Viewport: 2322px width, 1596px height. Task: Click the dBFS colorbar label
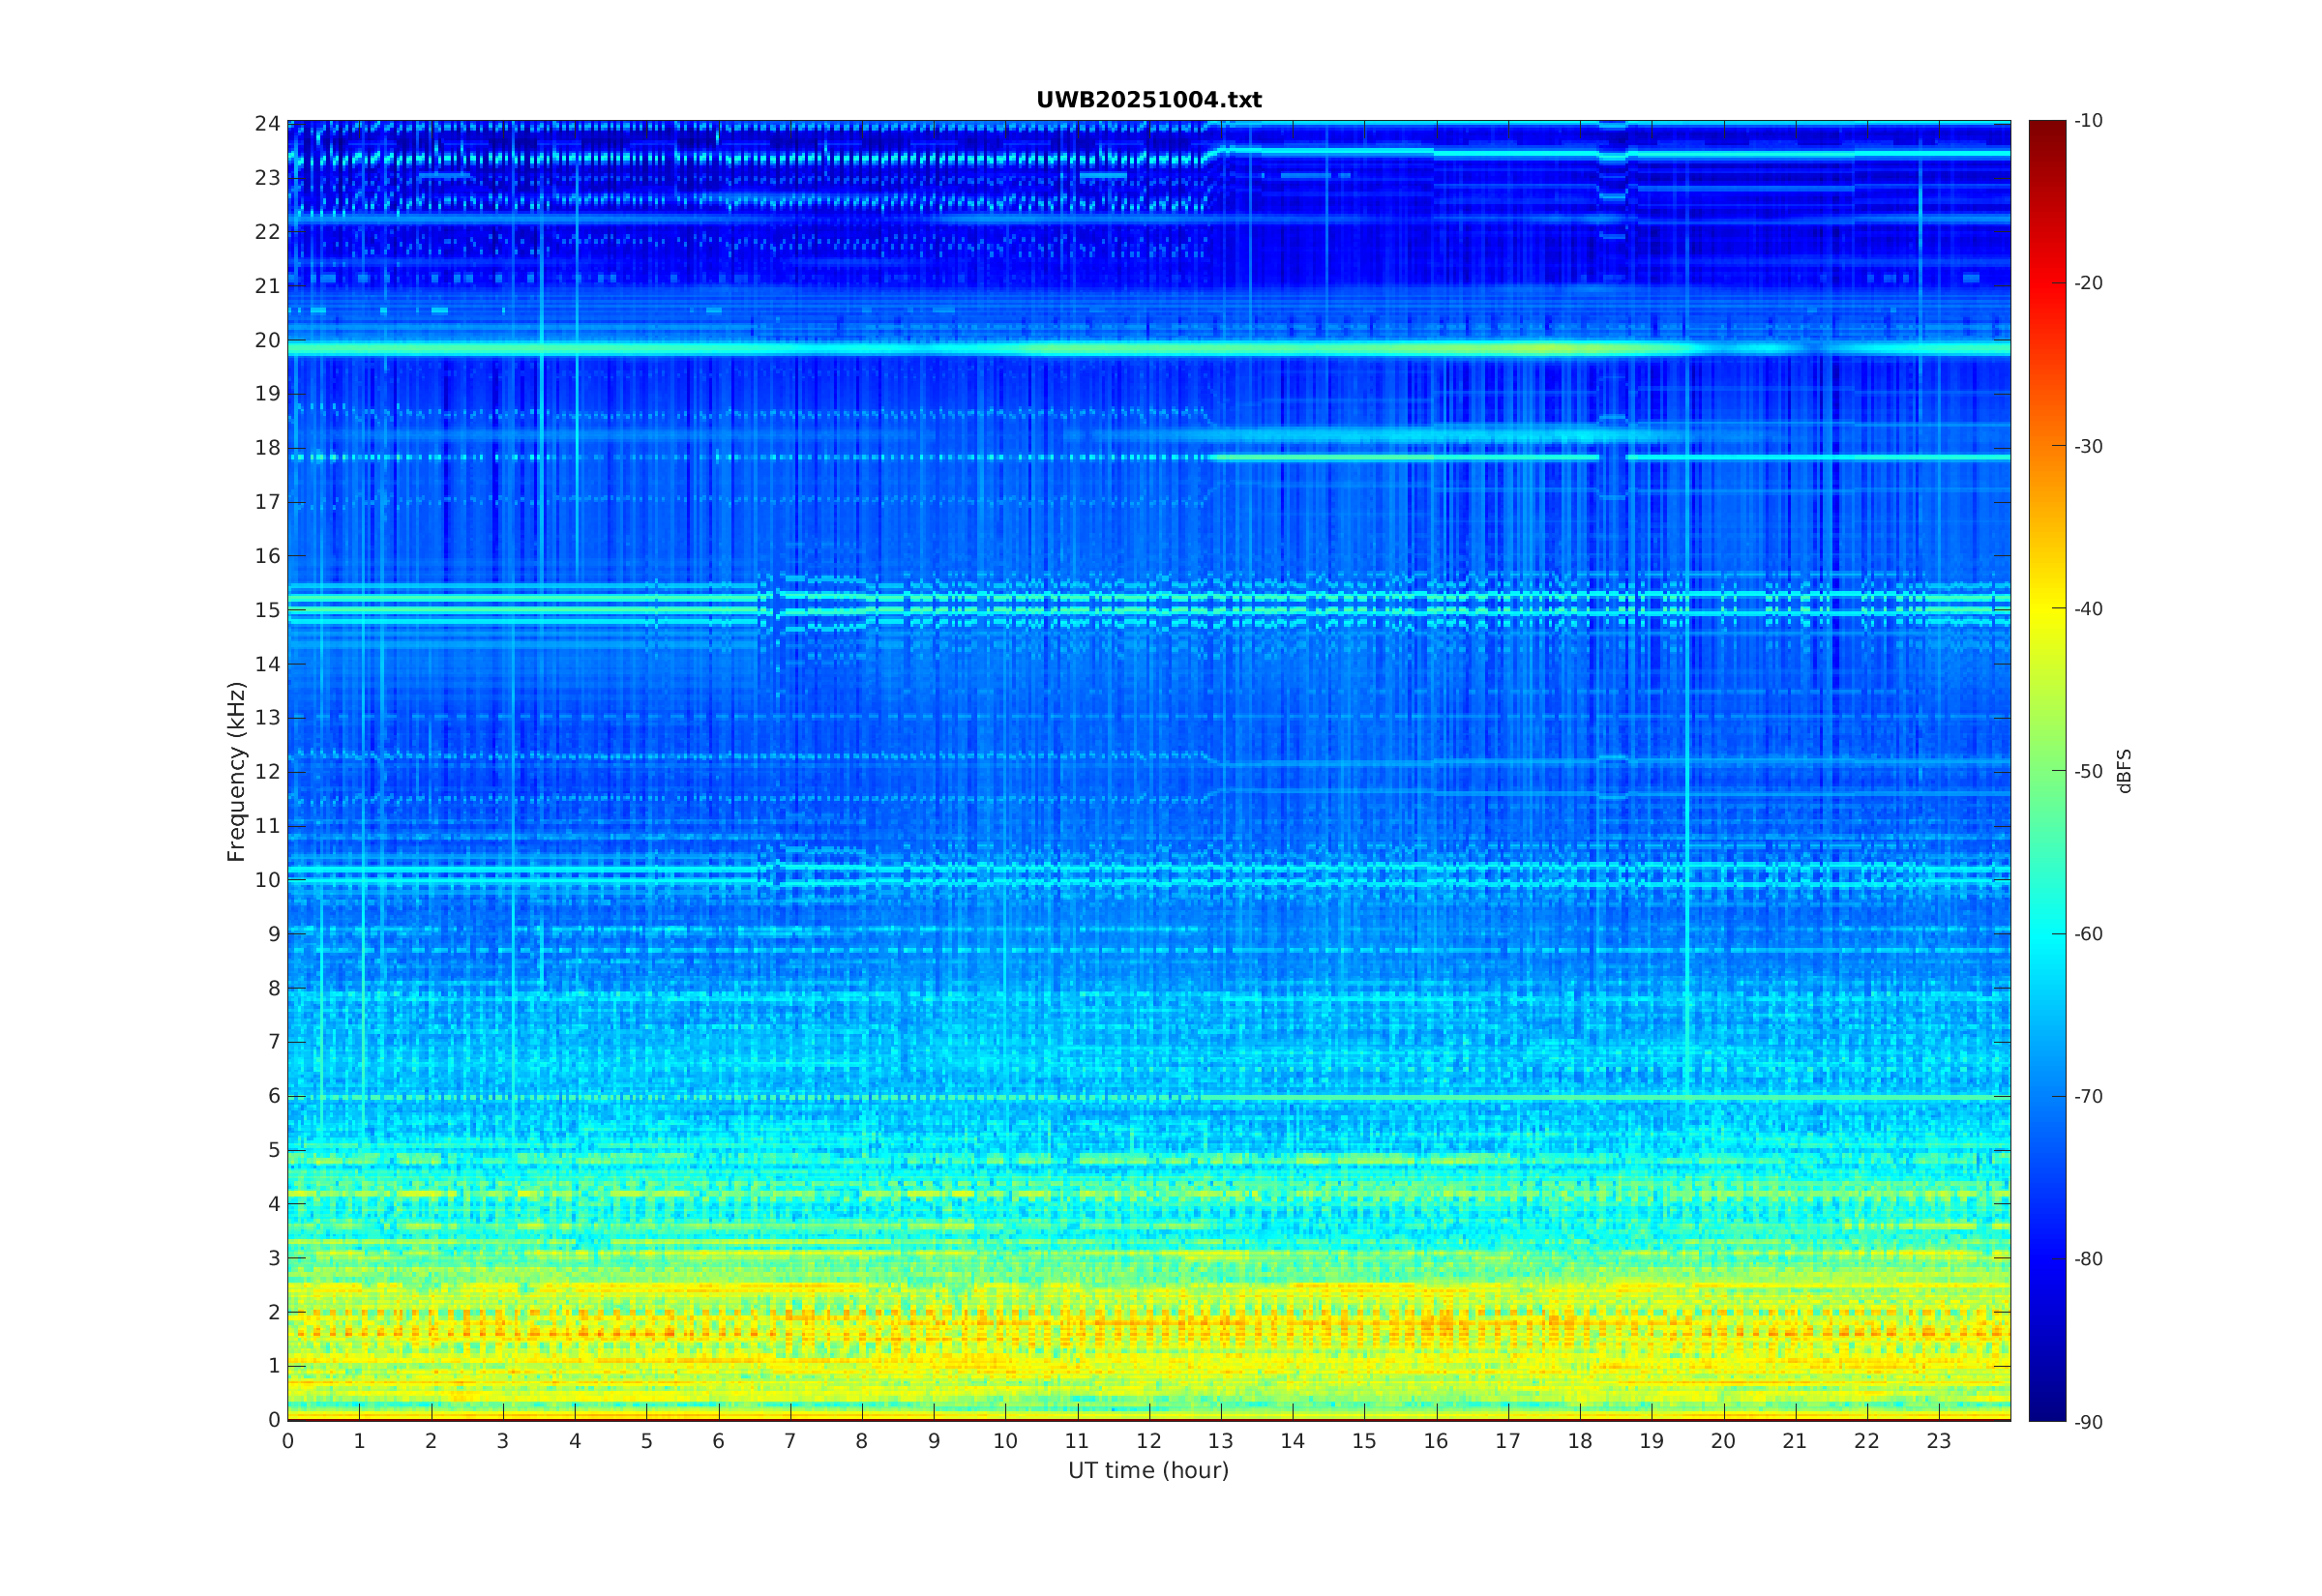[2124, 771]
